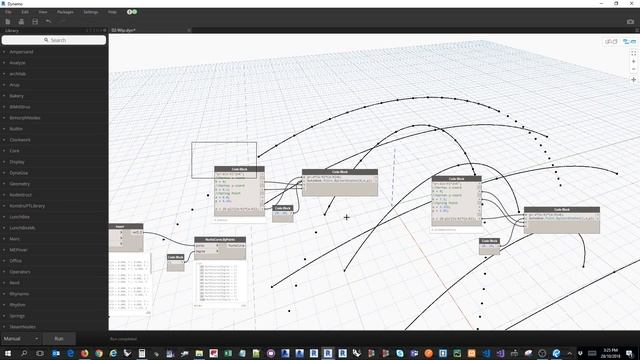Switch to graph view navigation toggle
Viewport: 640px width, 360px height.
click(629, 42)
